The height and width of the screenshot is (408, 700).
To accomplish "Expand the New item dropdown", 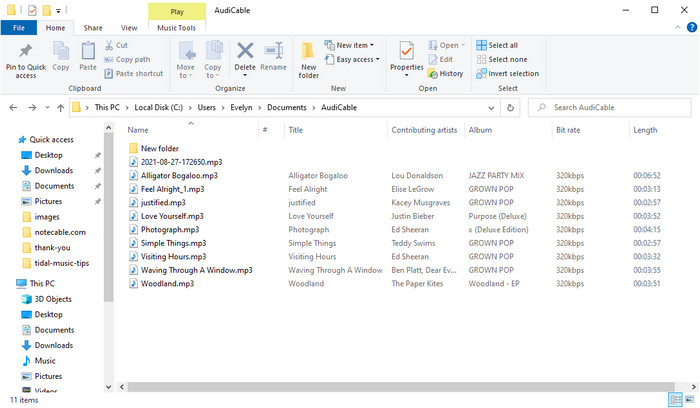I will (349, 45).
